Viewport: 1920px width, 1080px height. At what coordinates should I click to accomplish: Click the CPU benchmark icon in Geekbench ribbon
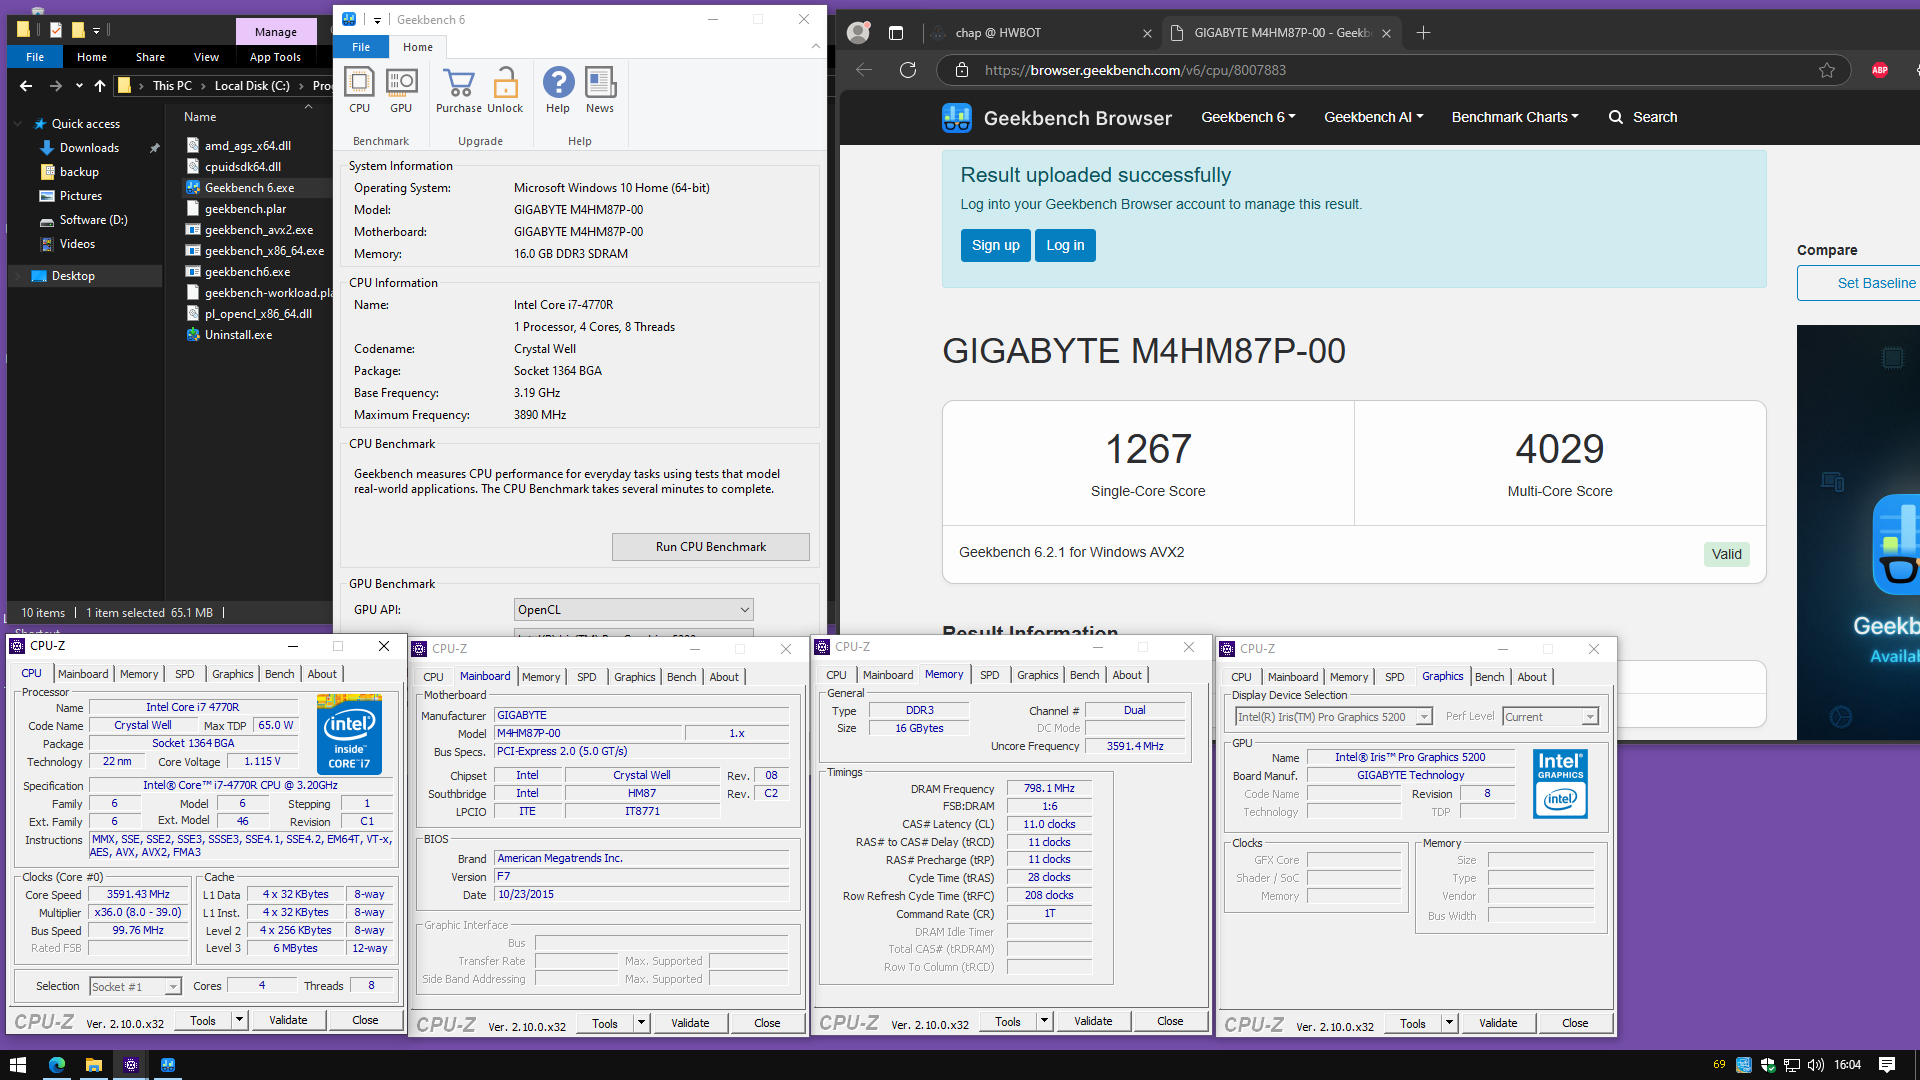(x=359, y=90)
